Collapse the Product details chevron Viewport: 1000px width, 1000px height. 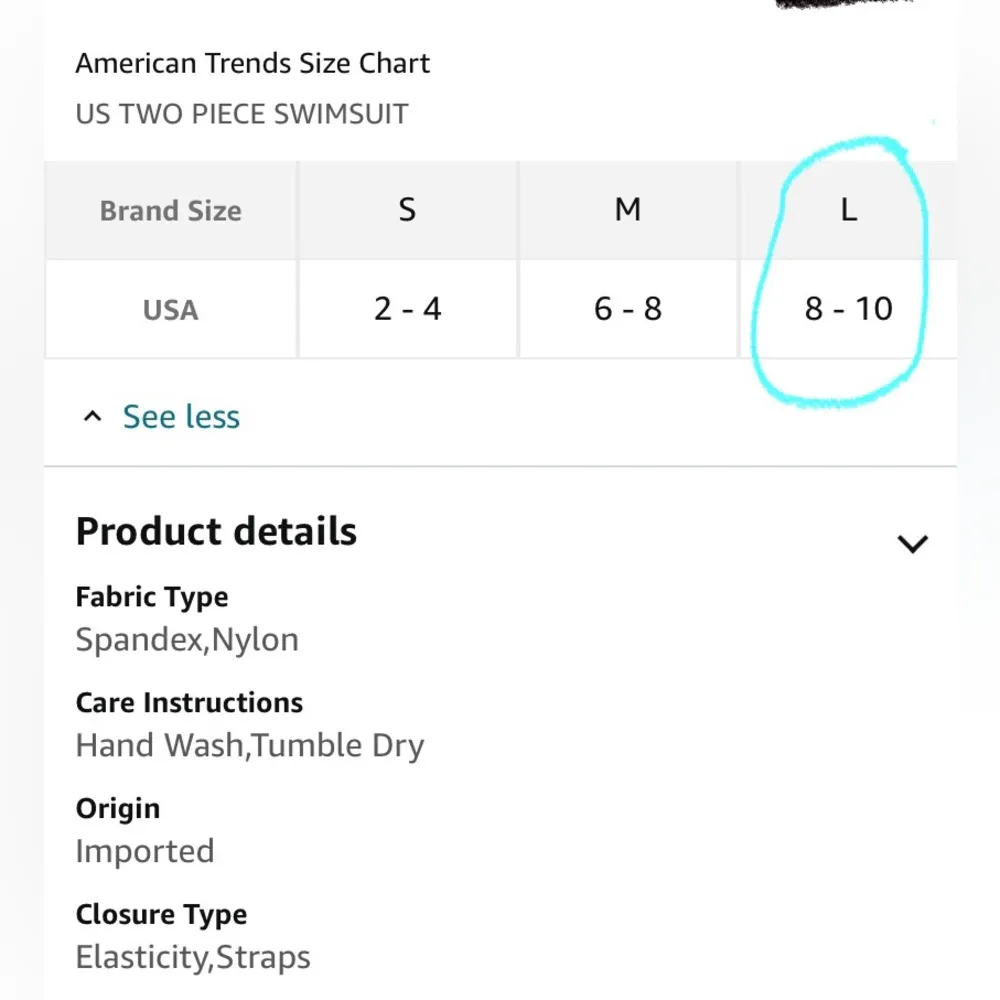point(912,543)
